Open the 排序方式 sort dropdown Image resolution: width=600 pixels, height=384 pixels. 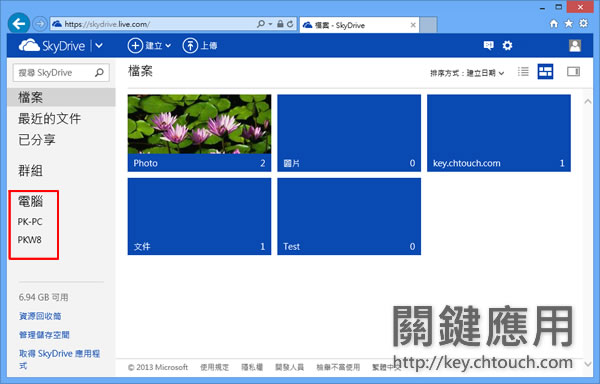467,73
